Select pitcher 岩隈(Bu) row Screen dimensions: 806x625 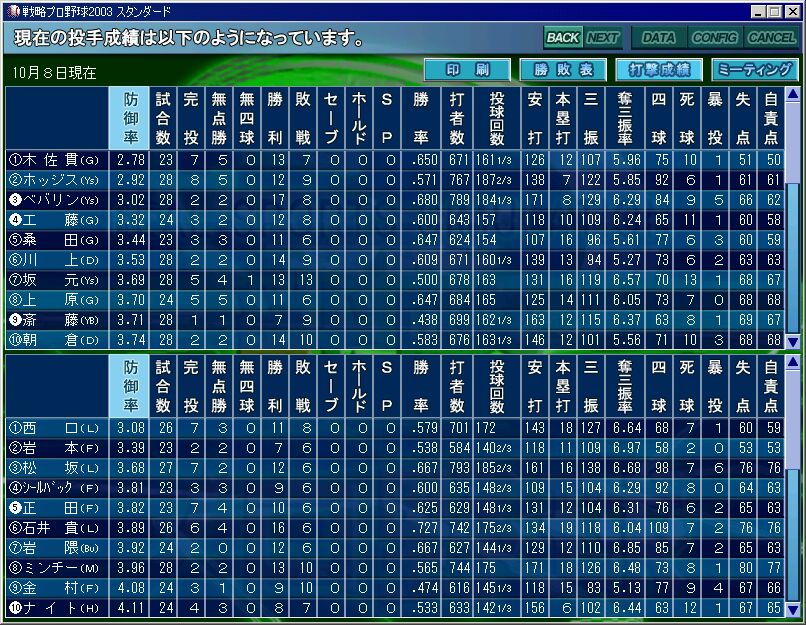coord(395,548)
